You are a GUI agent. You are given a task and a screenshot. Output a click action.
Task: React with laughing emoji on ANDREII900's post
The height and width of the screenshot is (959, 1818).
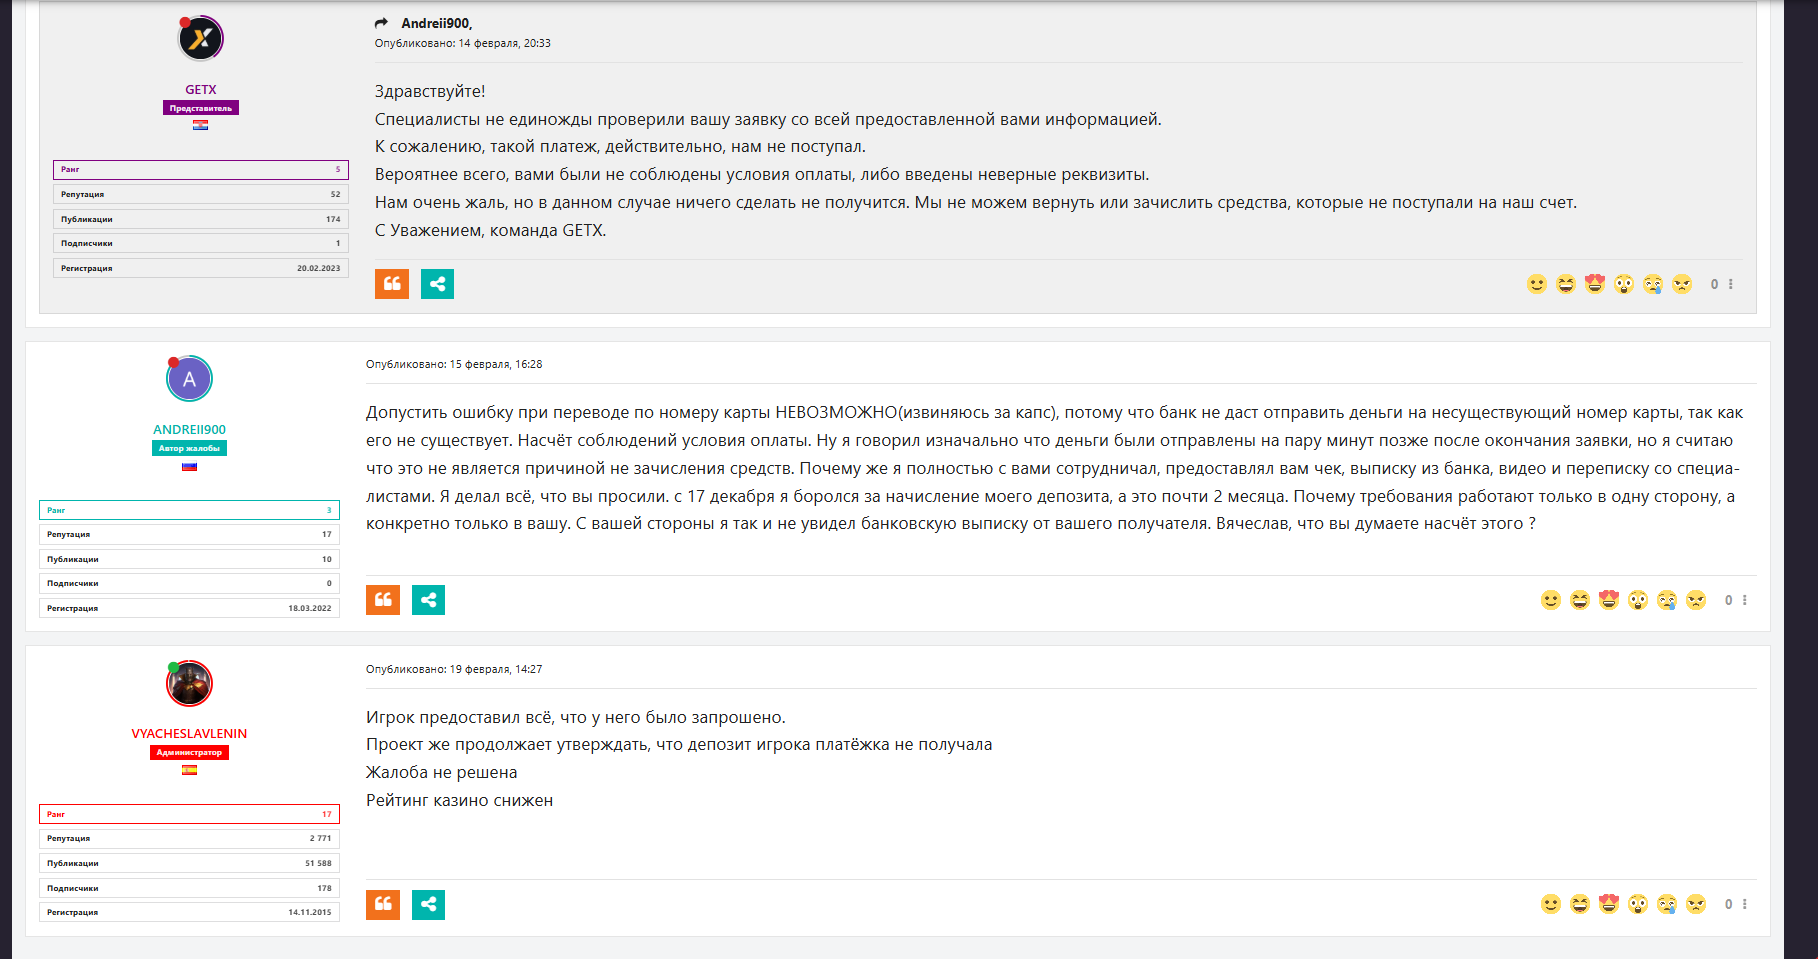coord(1580,600)
